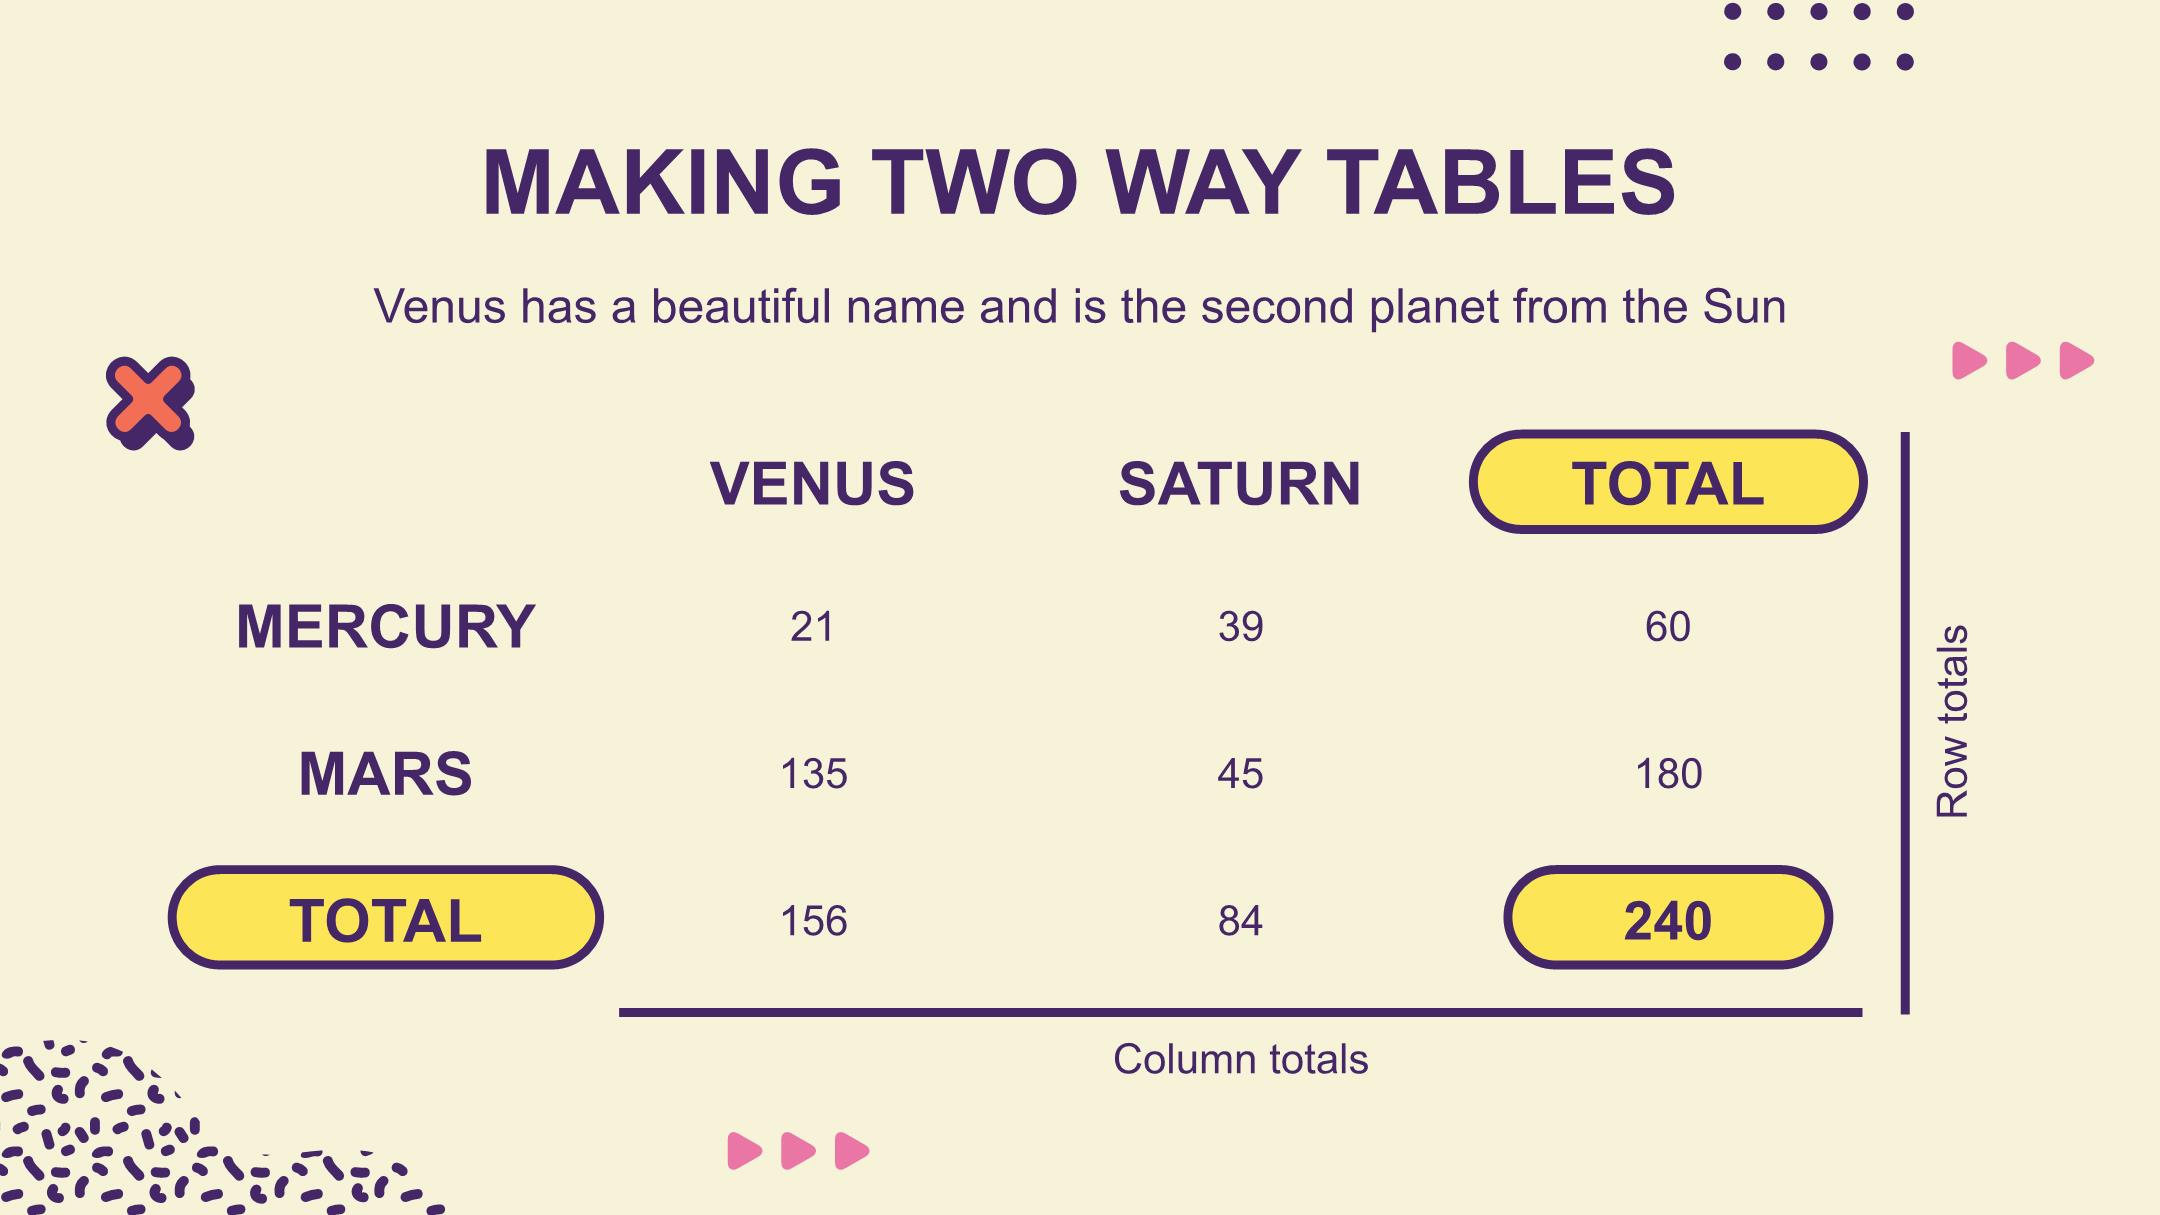Select the Making Two Way Tables title
Screen dimensions: 2160x1215
pos(1079,182)
